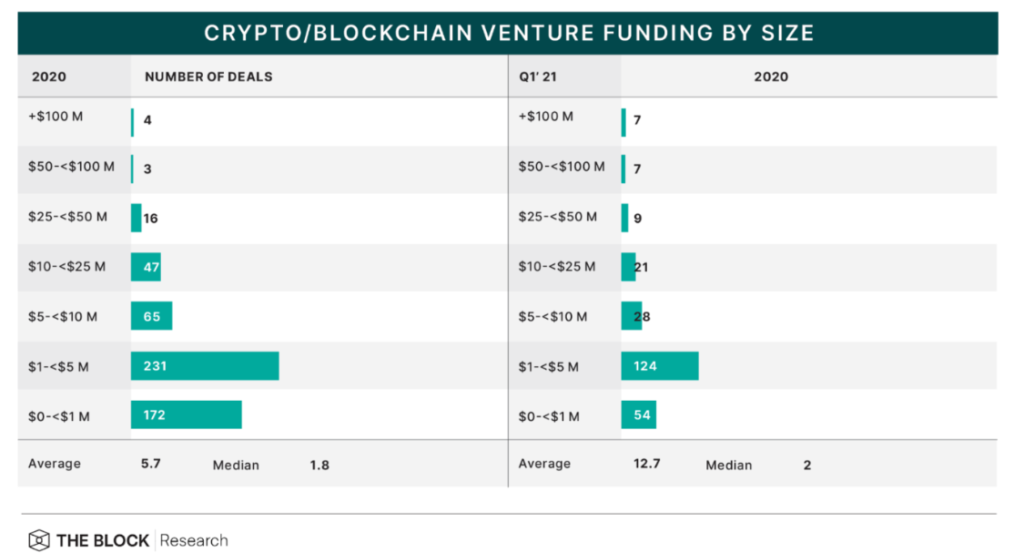The image size is (1024, 553).
Task: Click the 2020 median value 1.8
Action: [319, 464]
